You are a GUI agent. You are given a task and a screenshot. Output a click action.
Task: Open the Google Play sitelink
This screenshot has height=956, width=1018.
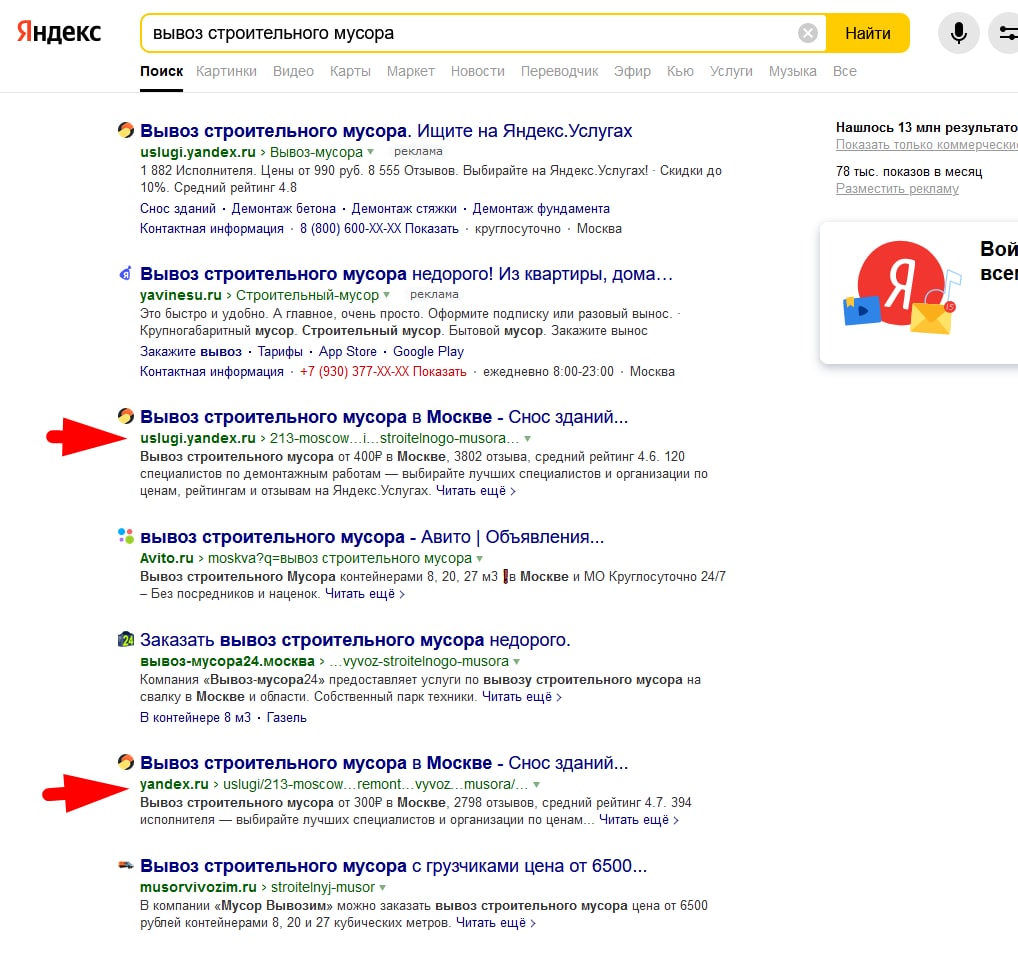pos(428,351)
